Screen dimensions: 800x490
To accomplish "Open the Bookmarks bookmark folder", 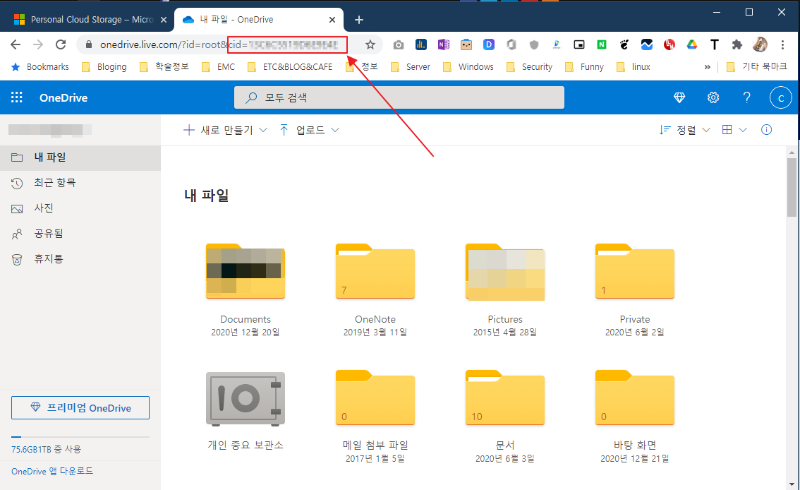I will click(40, 67).
